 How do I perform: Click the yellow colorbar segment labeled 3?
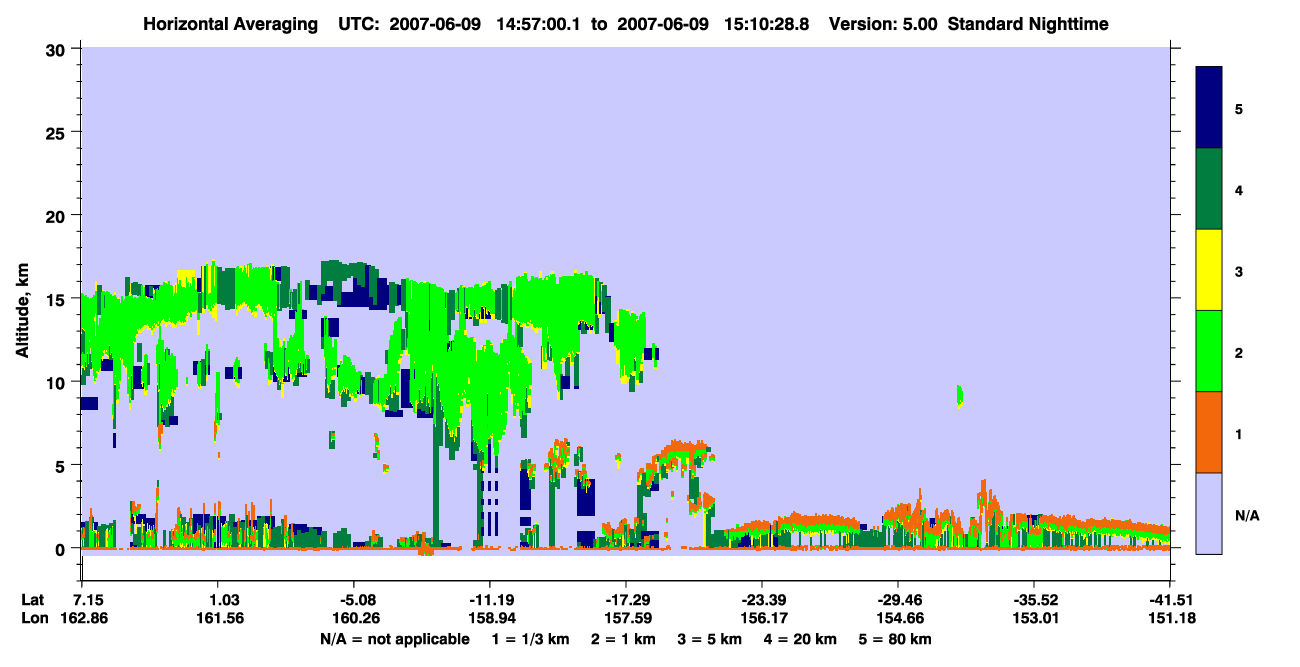[x=1209, y=270]
